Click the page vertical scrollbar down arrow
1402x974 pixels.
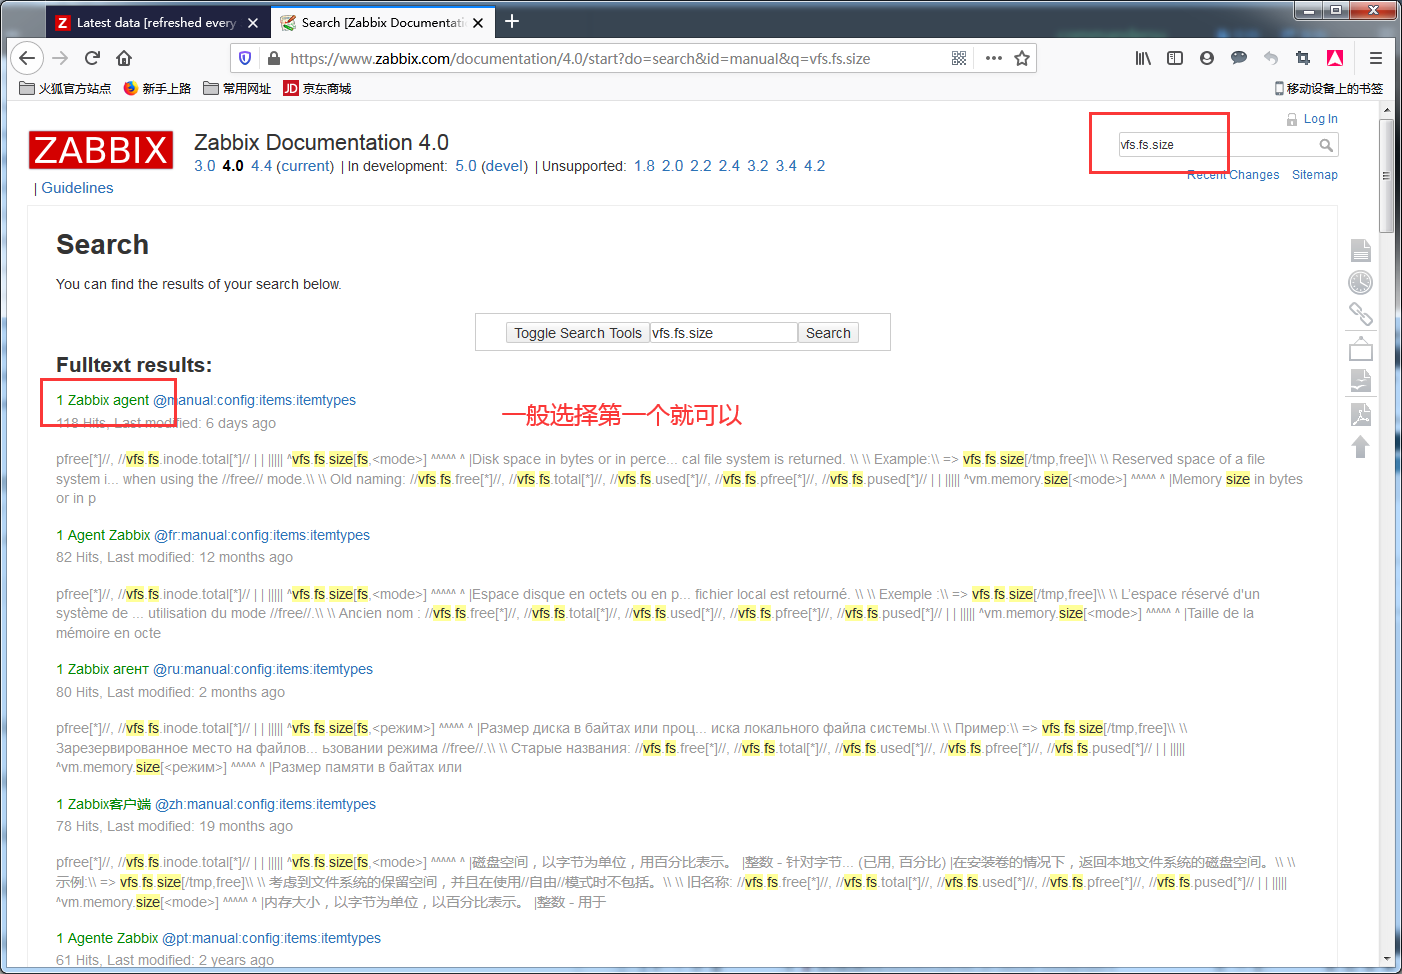(x=1386, y=960)
